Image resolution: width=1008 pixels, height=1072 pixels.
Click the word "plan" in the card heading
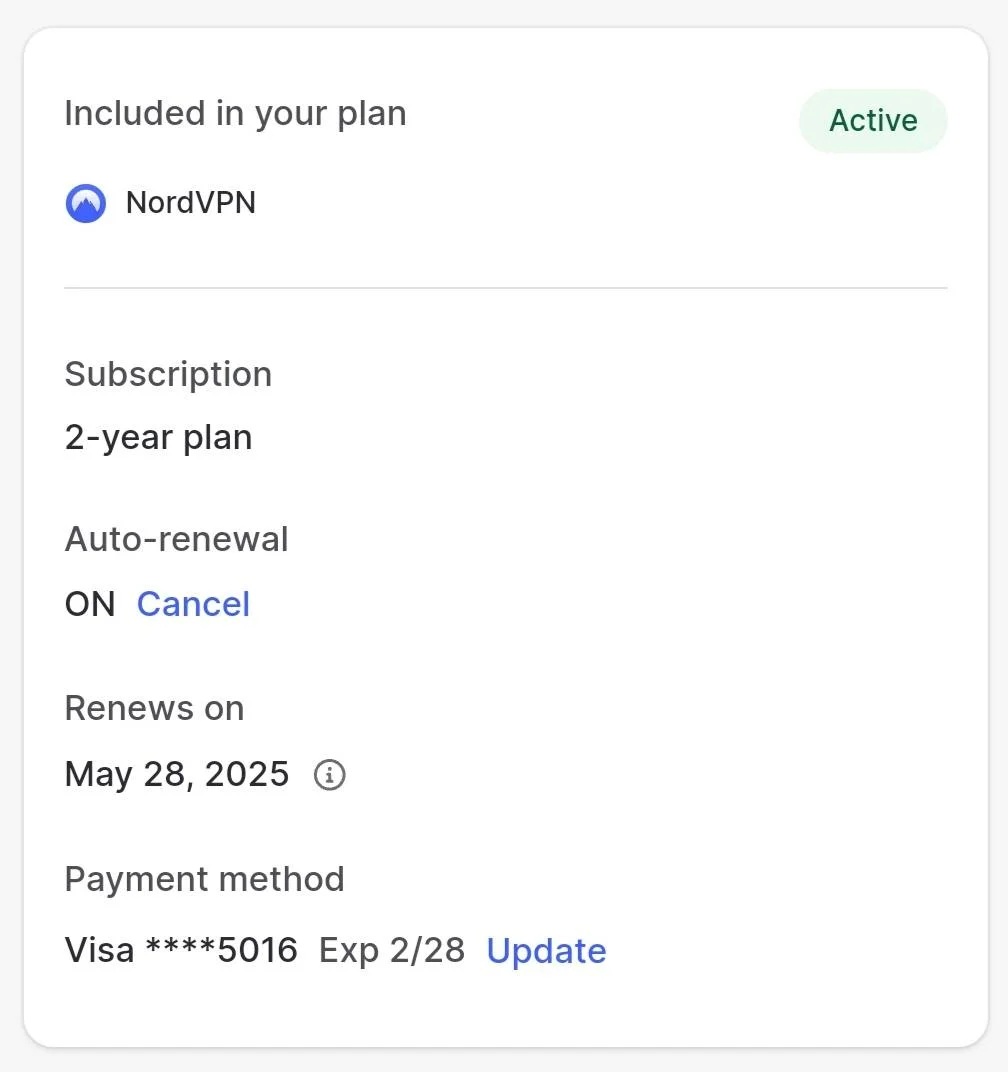point(372,115)
